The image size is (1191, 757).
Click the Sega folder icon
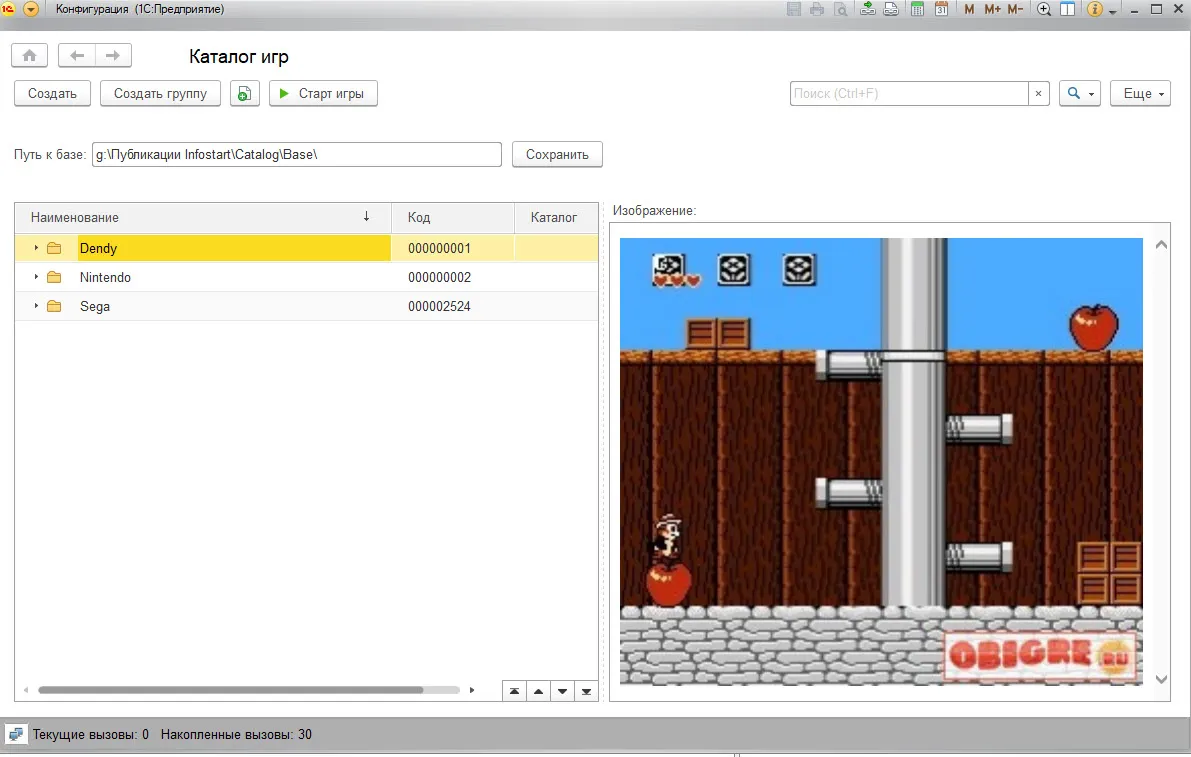point(54,306)
